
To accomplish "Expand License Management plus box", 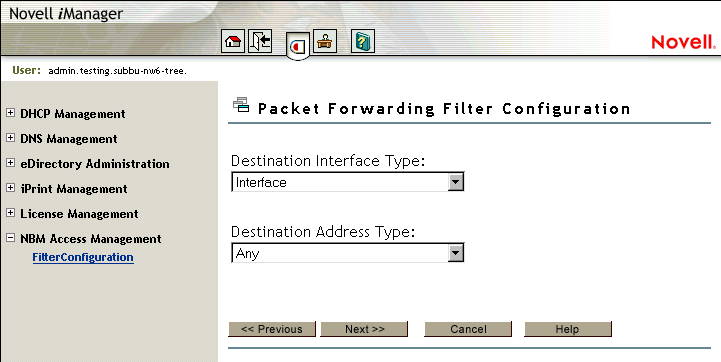I will pyautogui.click(x=11, y=213).
